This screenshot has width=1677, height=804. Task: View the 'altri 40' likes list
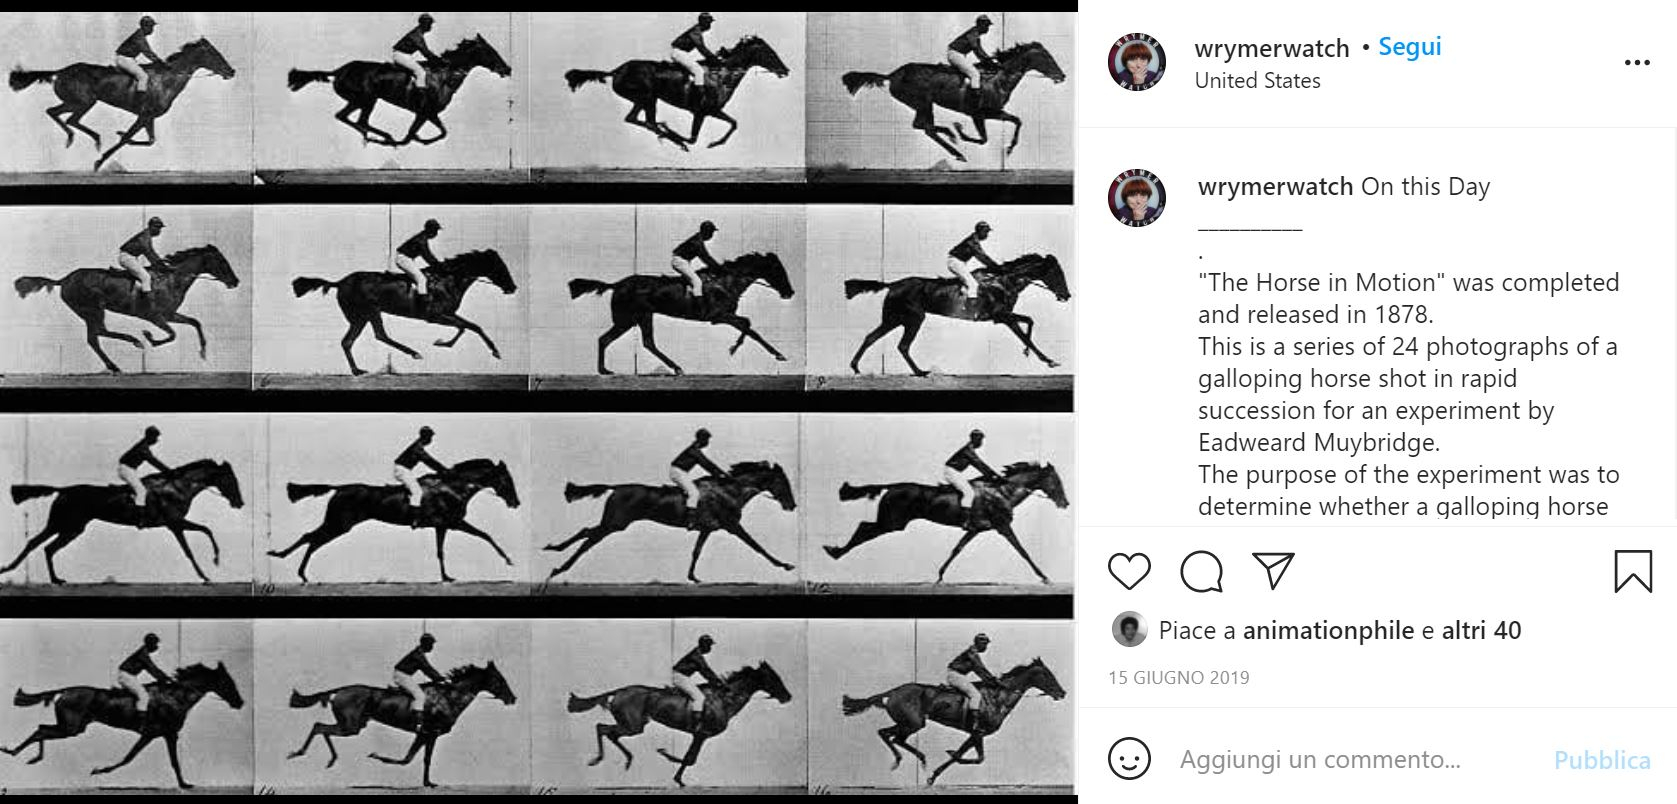[x=1482, y=630]
